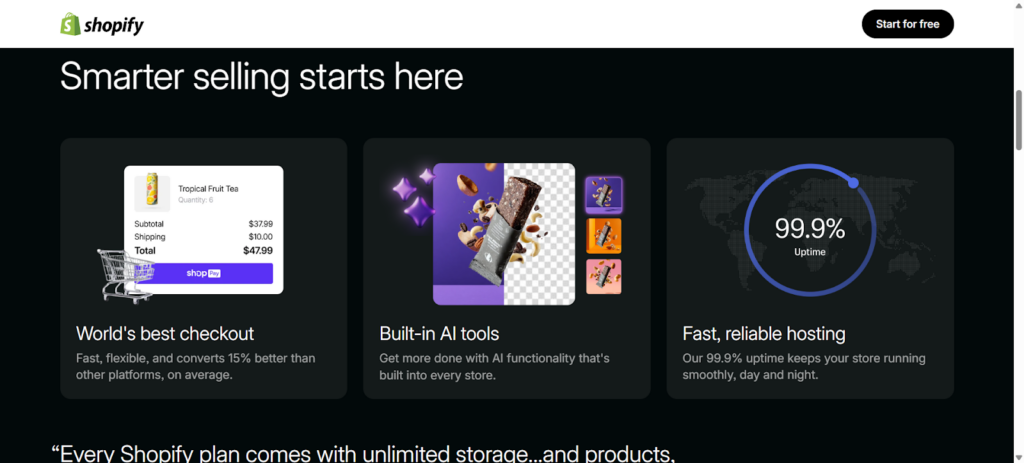Click the Pay badge in the Shop Pay logo
This screenshot has height=463, width=1024.
213,273
